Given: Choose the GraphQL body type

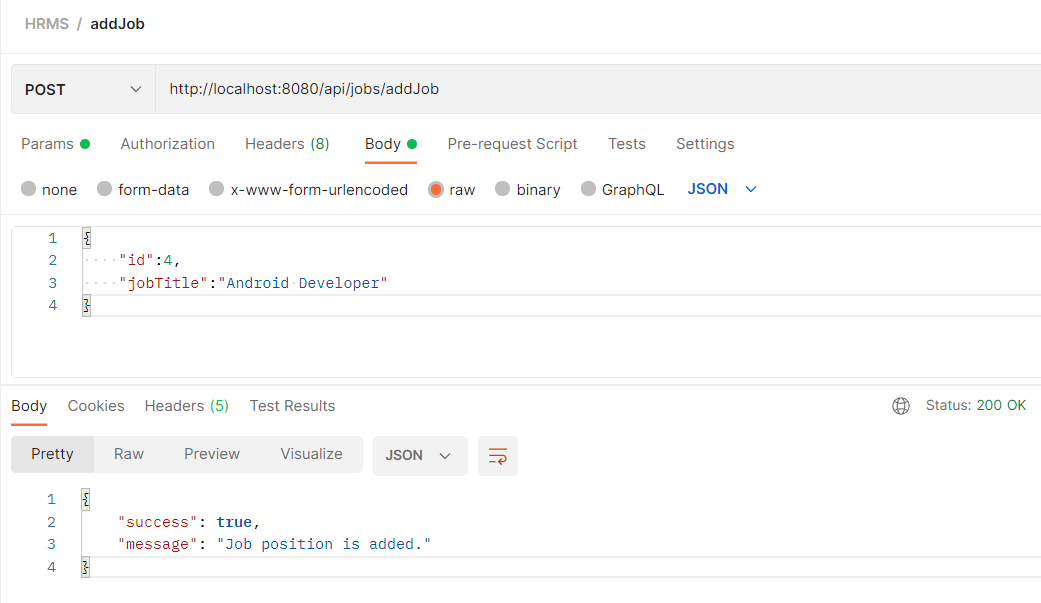Looking at the screenshot, I should pos(622,189).
